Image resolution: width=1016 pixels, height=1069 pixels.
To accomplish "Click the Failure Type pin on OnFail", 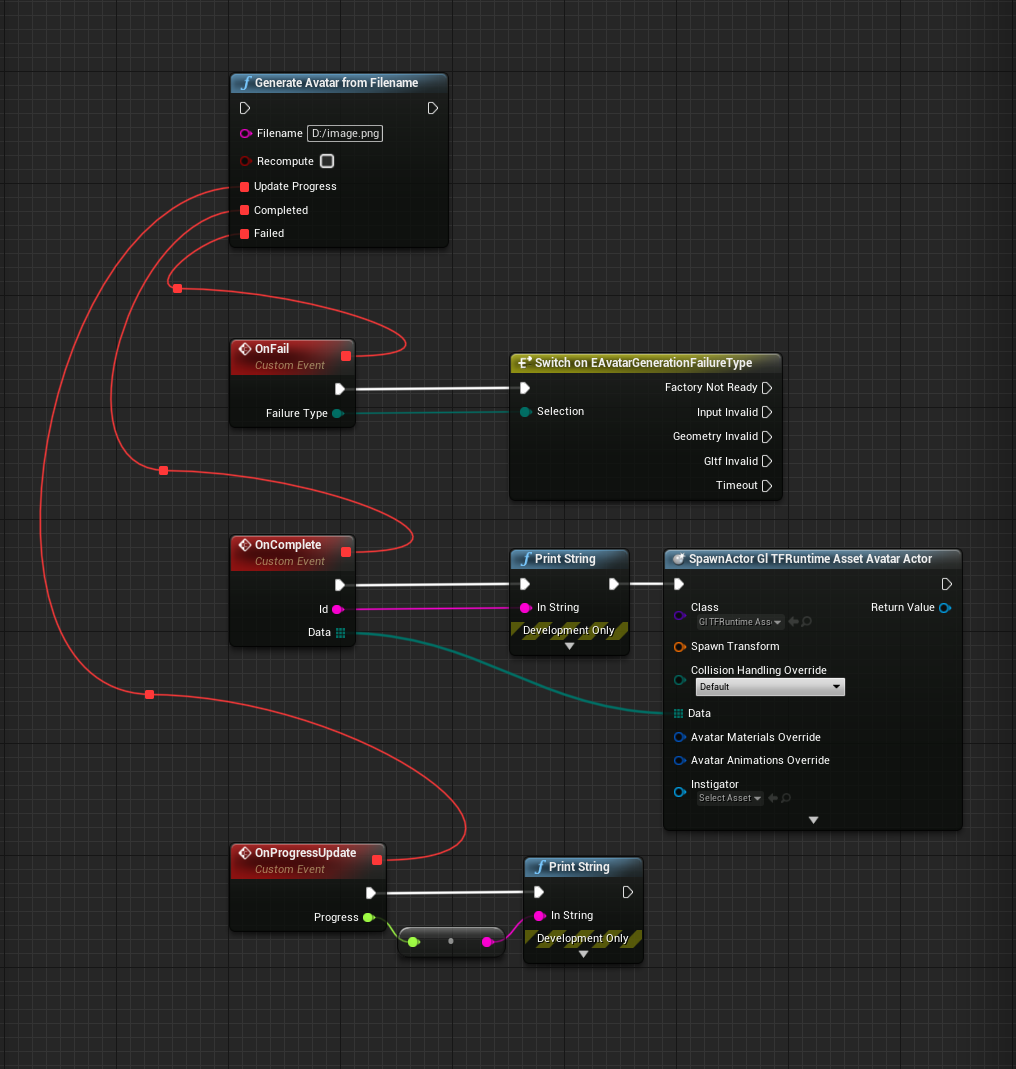I will click(337, 414).
